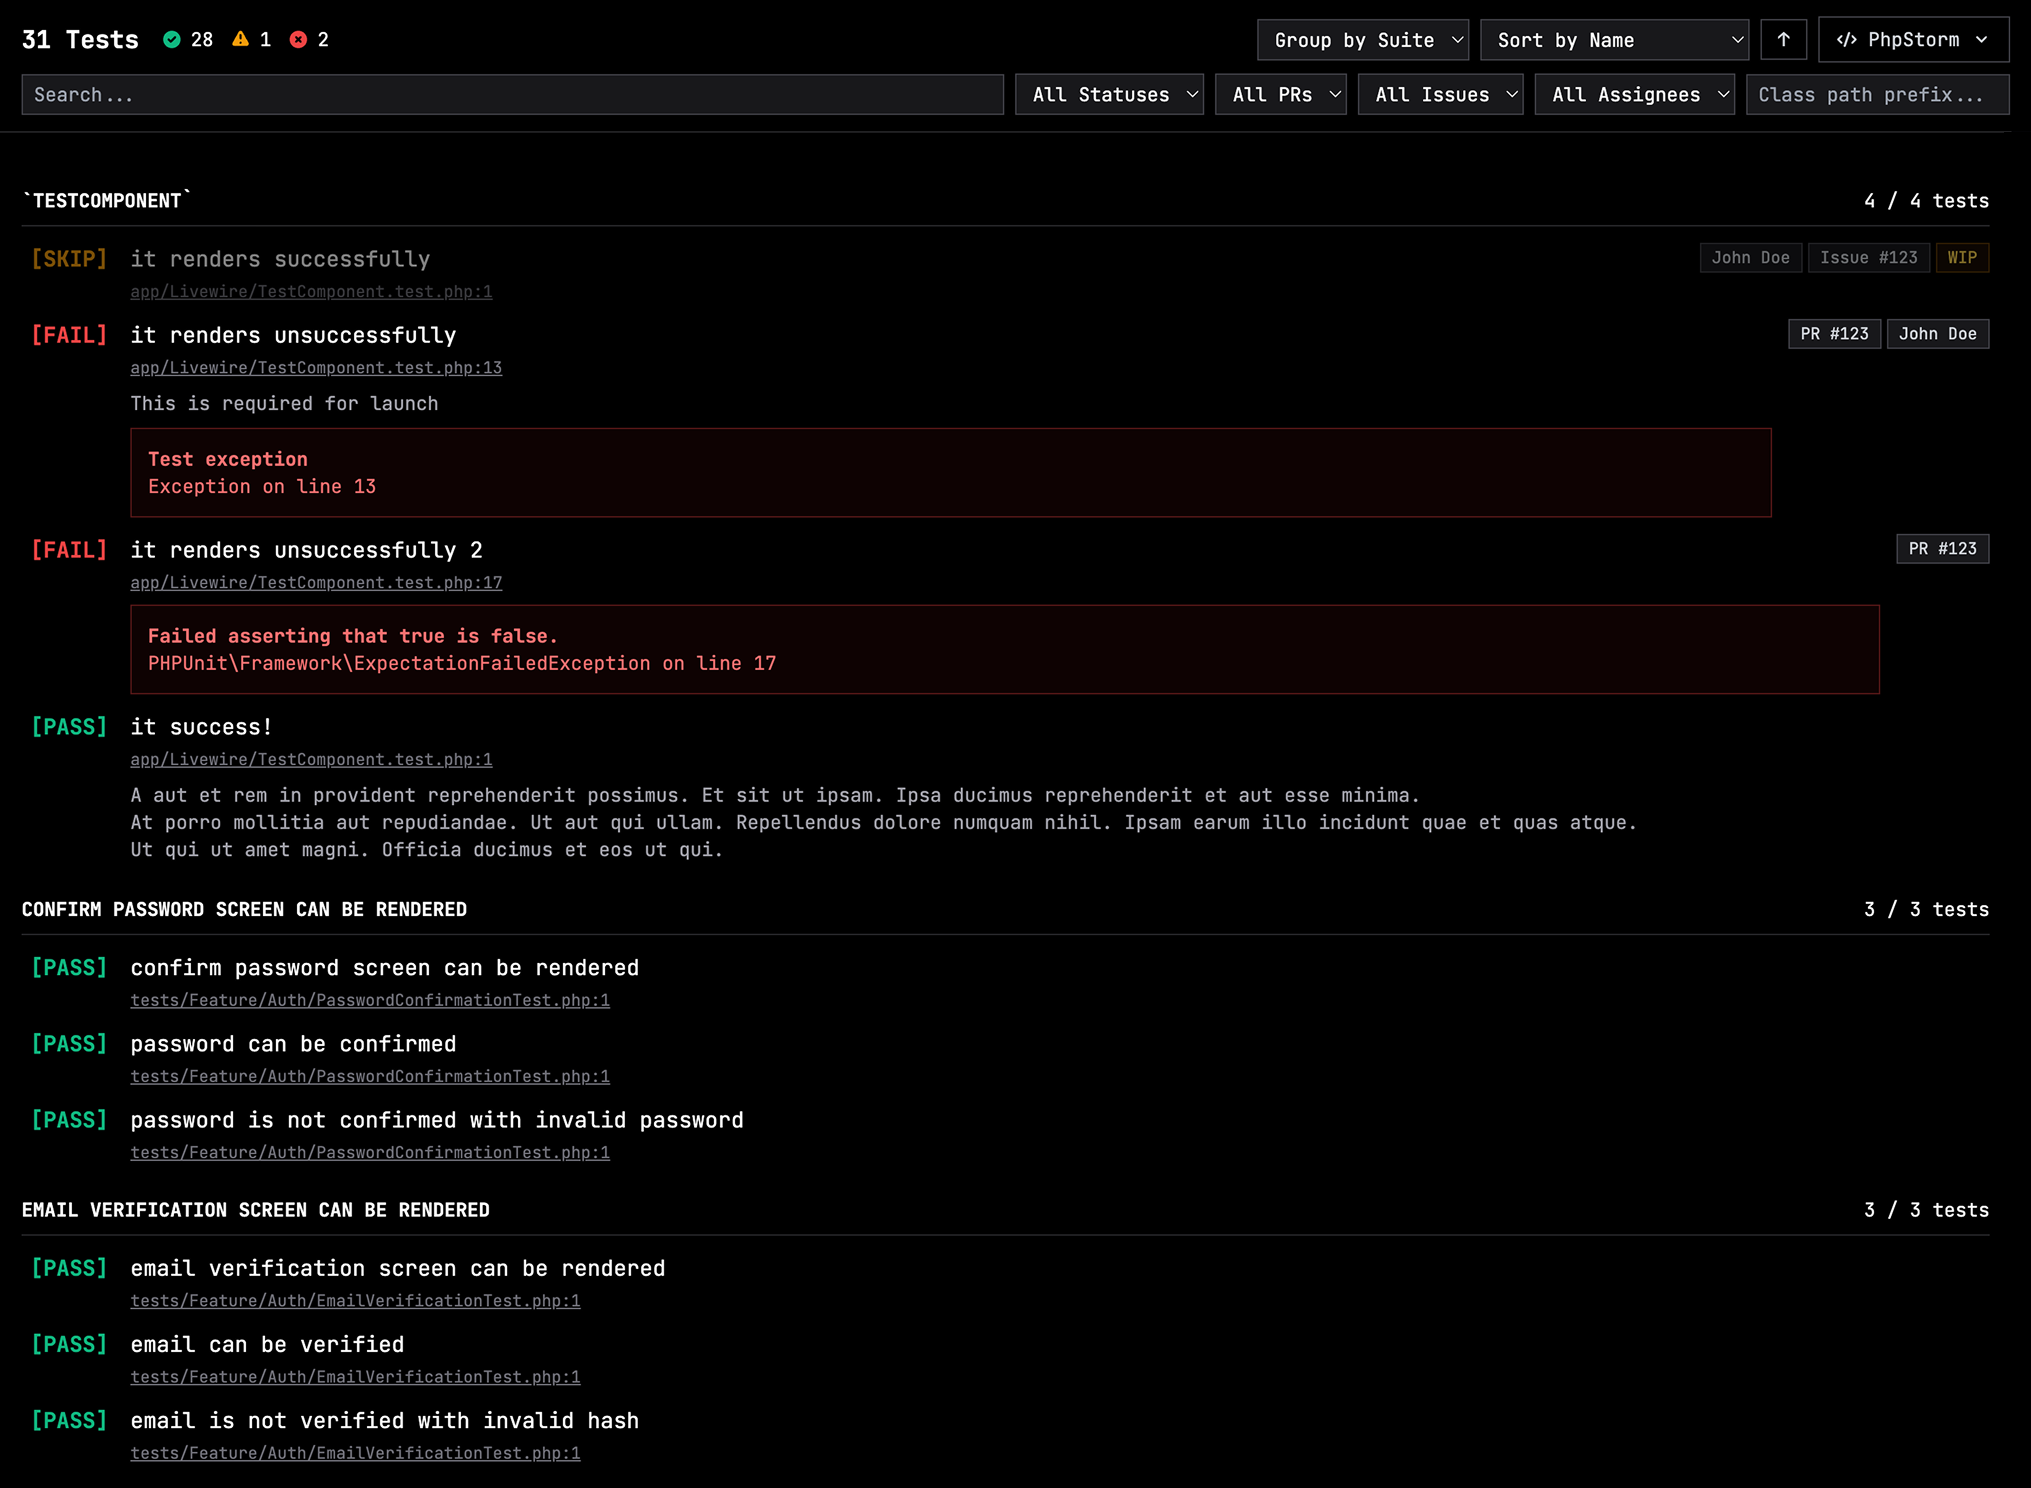
Task: Click the 'EMAIL VERIFICATION SCREEN CAN BE RENDERED' suite header
Action: click(x=256, y=1211)
